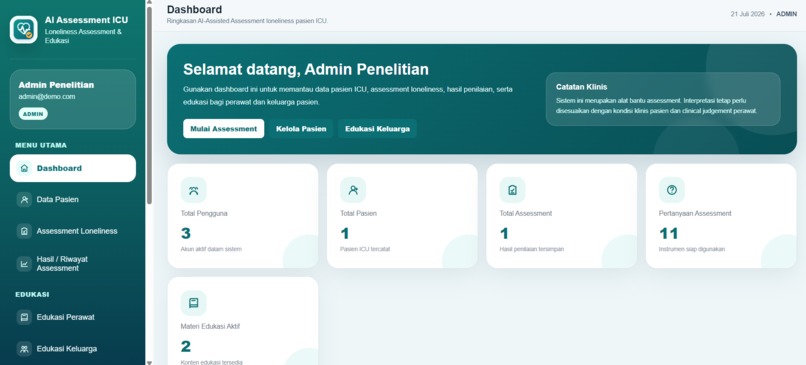Click the Total Pengguna value 3
This screenshot has height=365, width=806.
pyautogui.click(x=186, y=233)
